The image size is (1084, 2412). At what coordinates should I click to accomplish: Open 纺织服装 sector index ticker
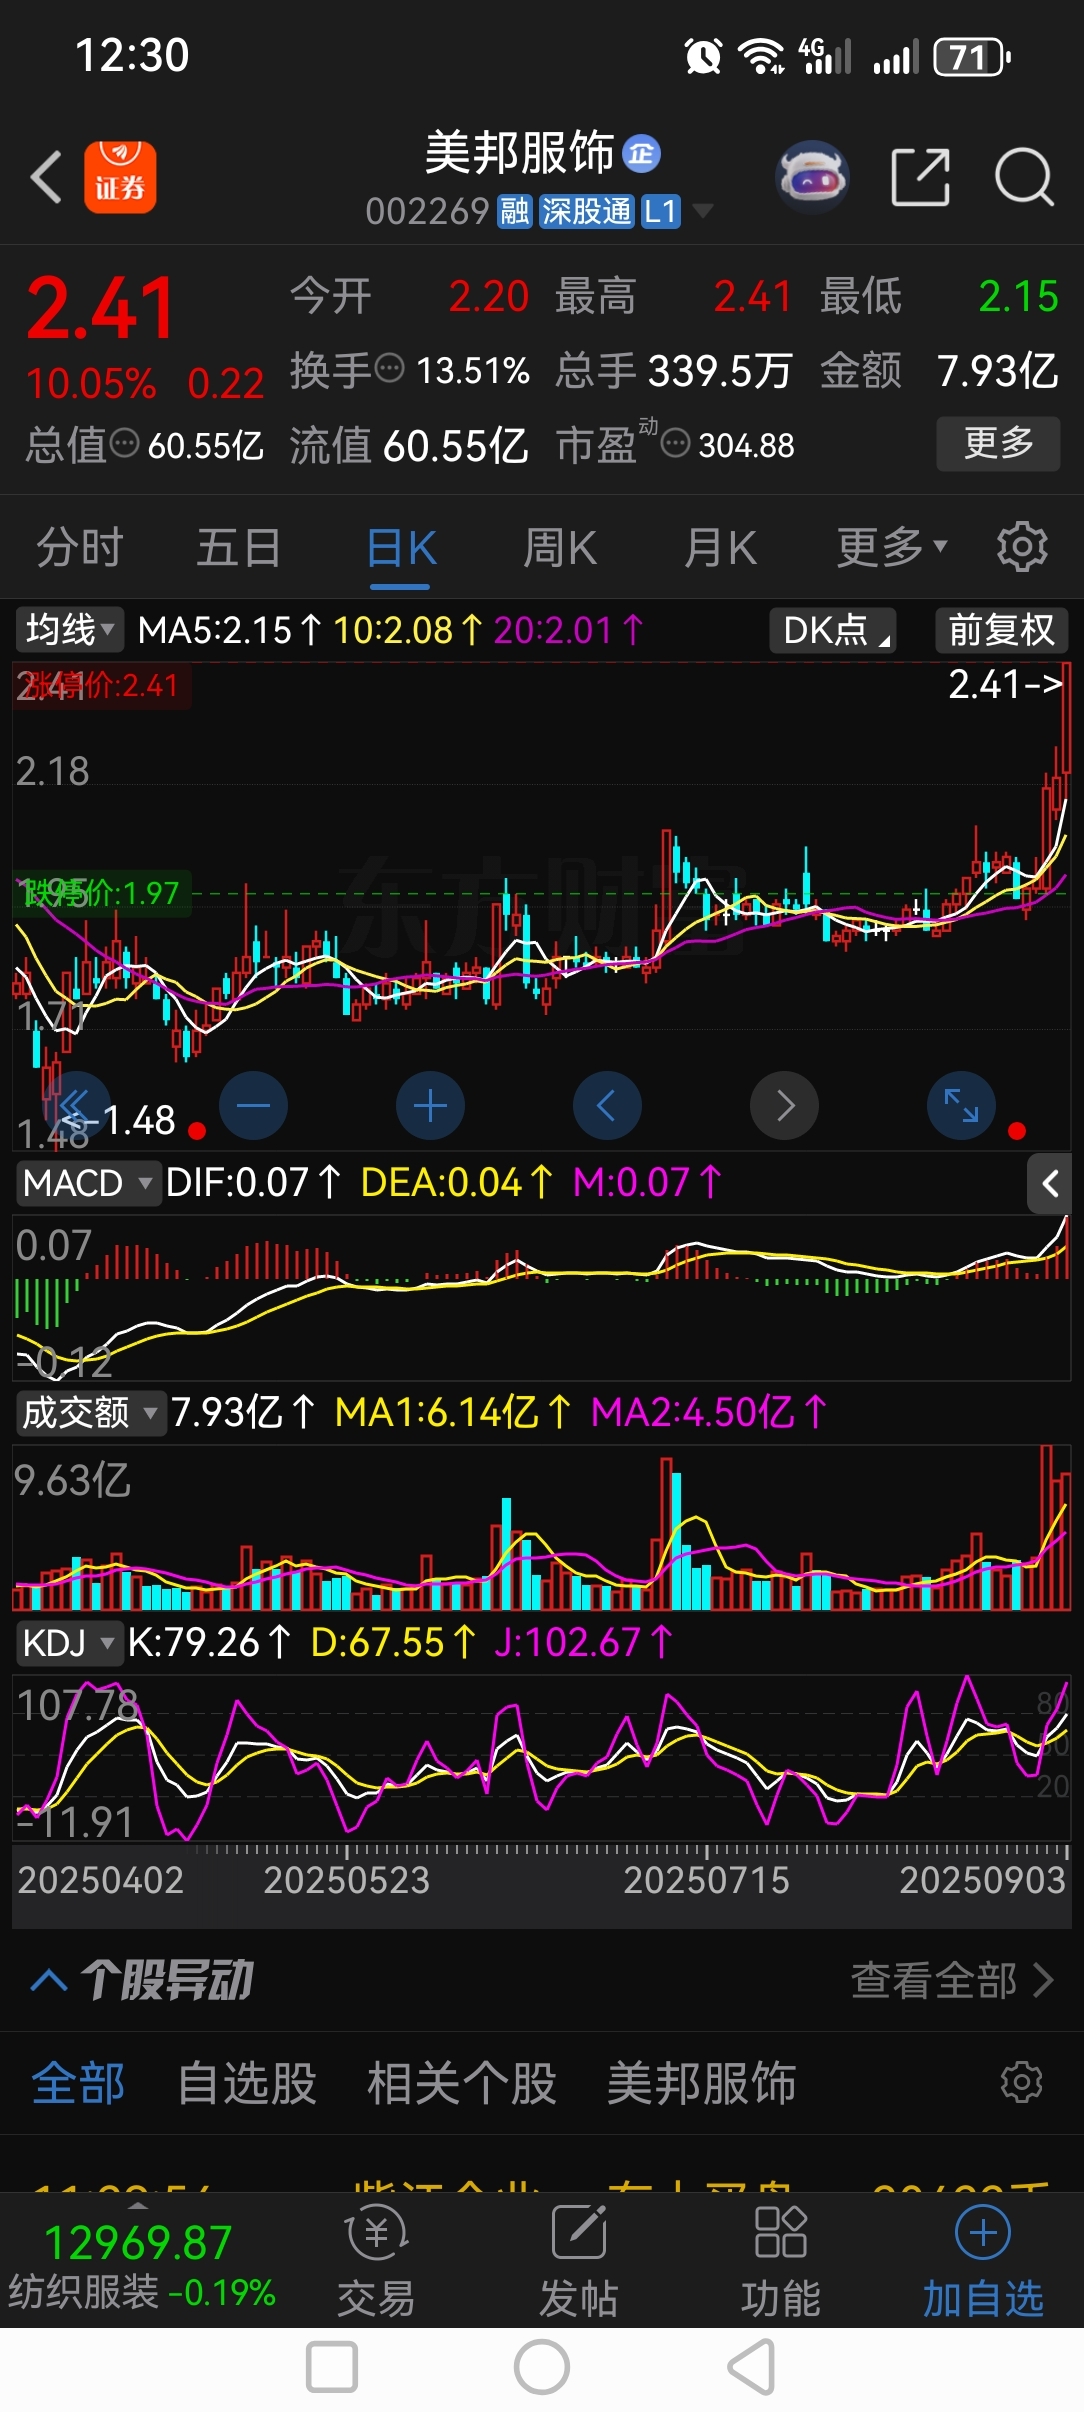[141, 2266]
